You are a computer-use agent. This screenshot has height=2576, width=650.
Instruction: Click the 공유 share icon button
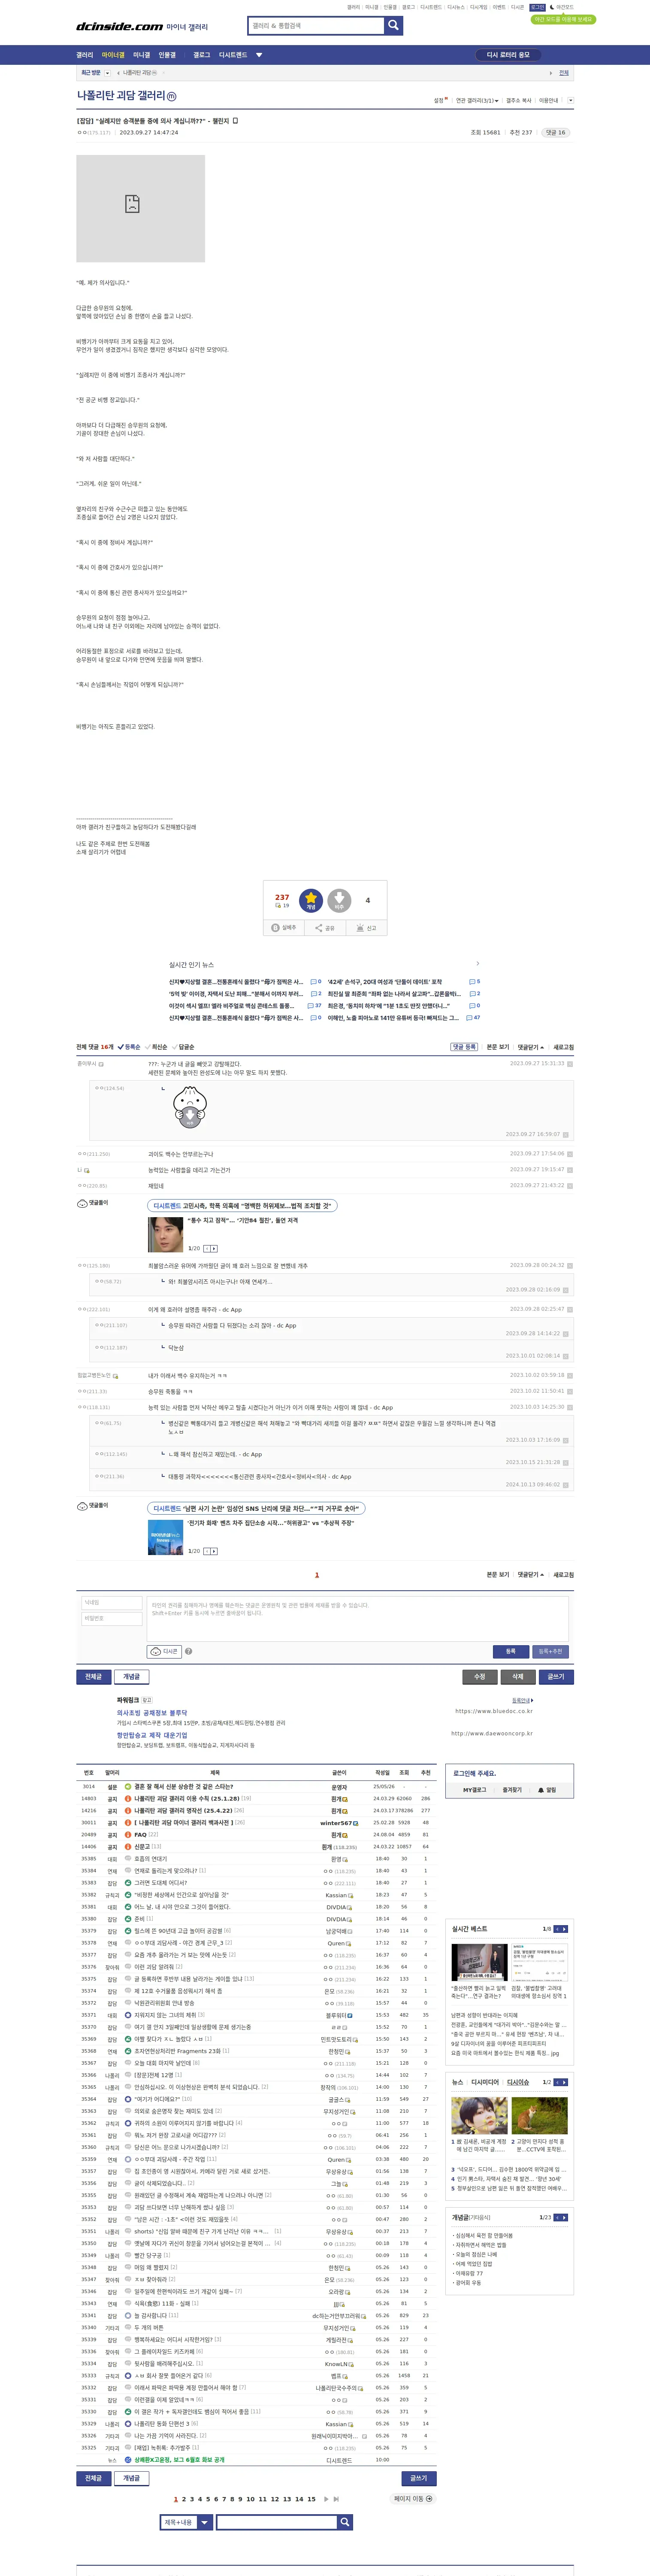point(325,928)
